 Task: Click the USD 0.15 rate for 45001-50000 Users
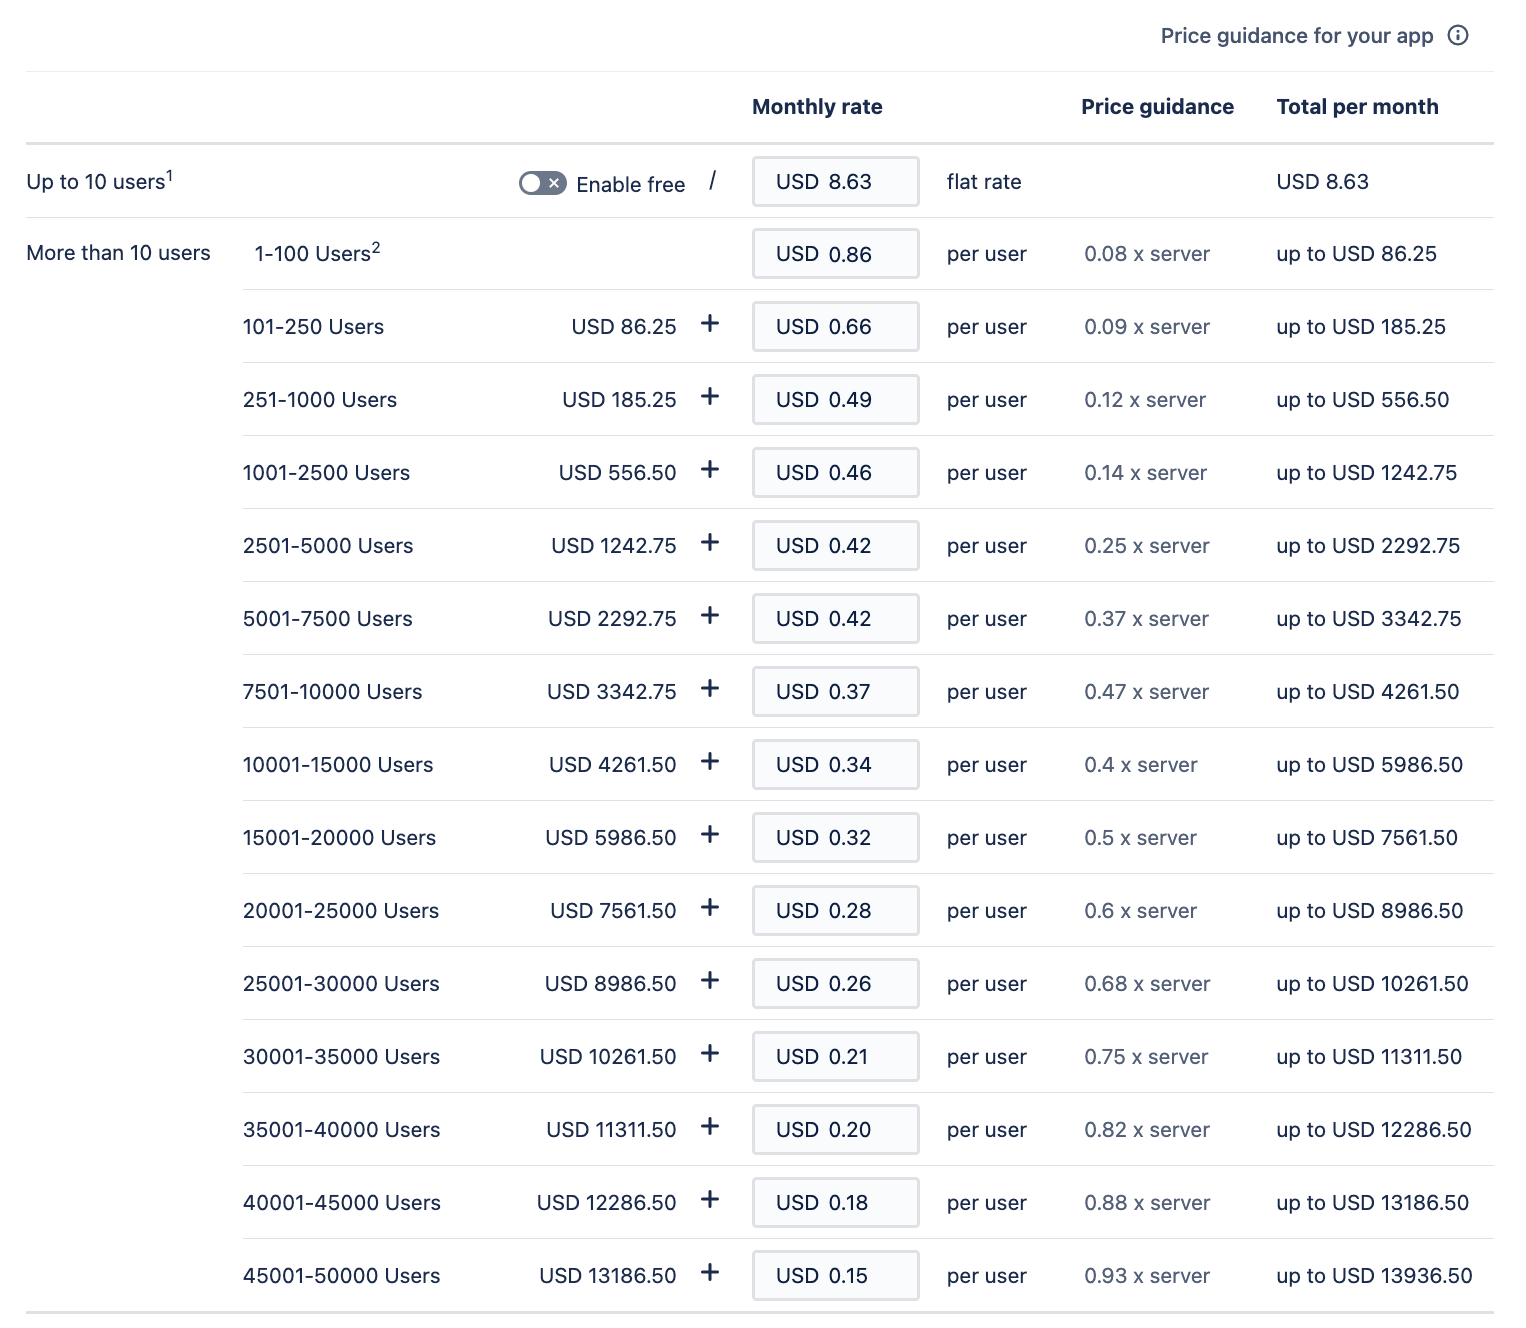click(x=835, y=1274)
